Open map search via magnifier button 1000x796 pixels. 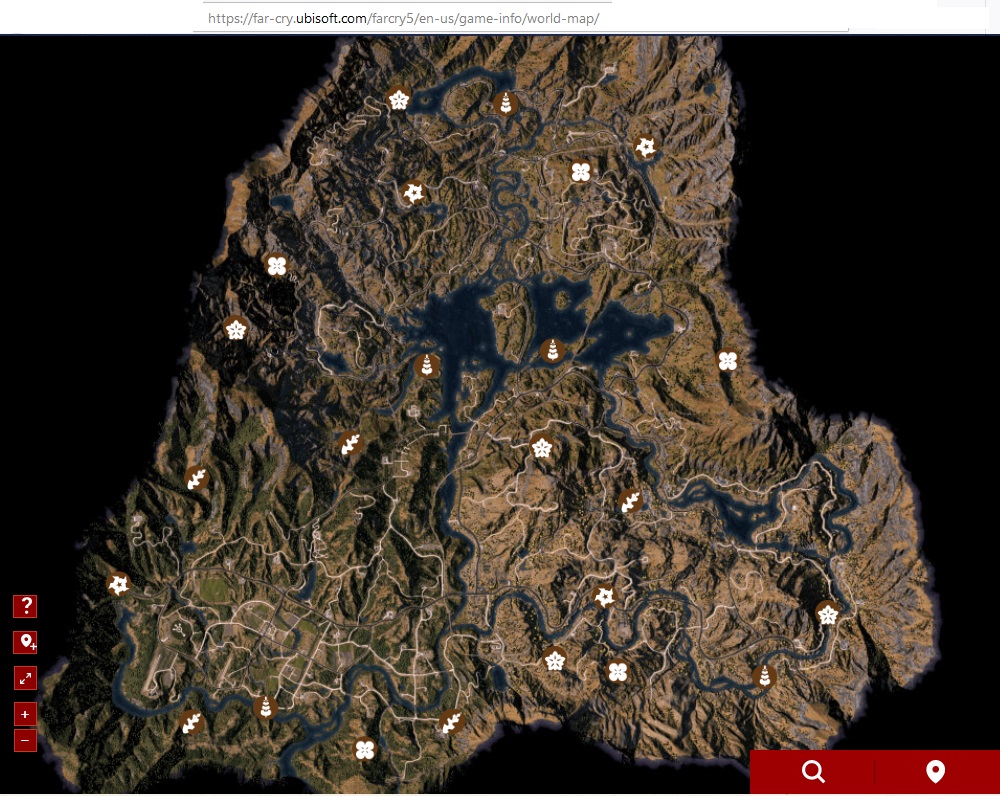pos(812,772)
